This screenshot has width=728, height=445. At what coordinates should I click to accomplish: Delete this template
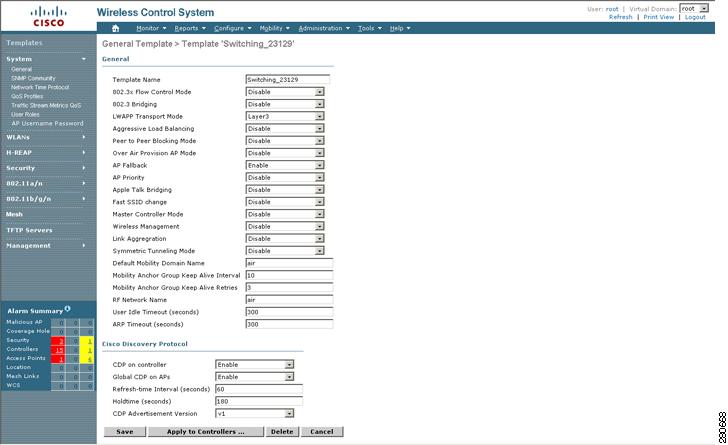282,432
